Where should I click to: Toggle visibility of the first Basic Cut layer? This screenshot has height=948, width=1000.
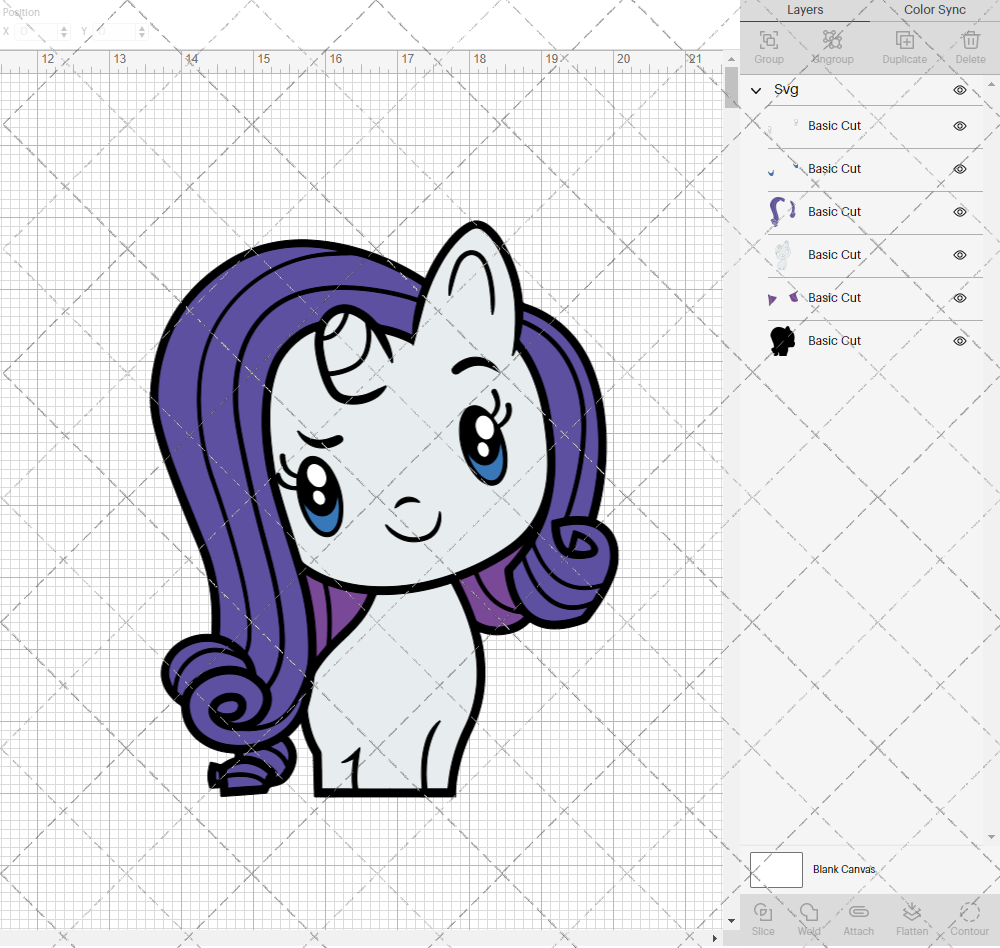pyautogui.click(x=960, y=126)
